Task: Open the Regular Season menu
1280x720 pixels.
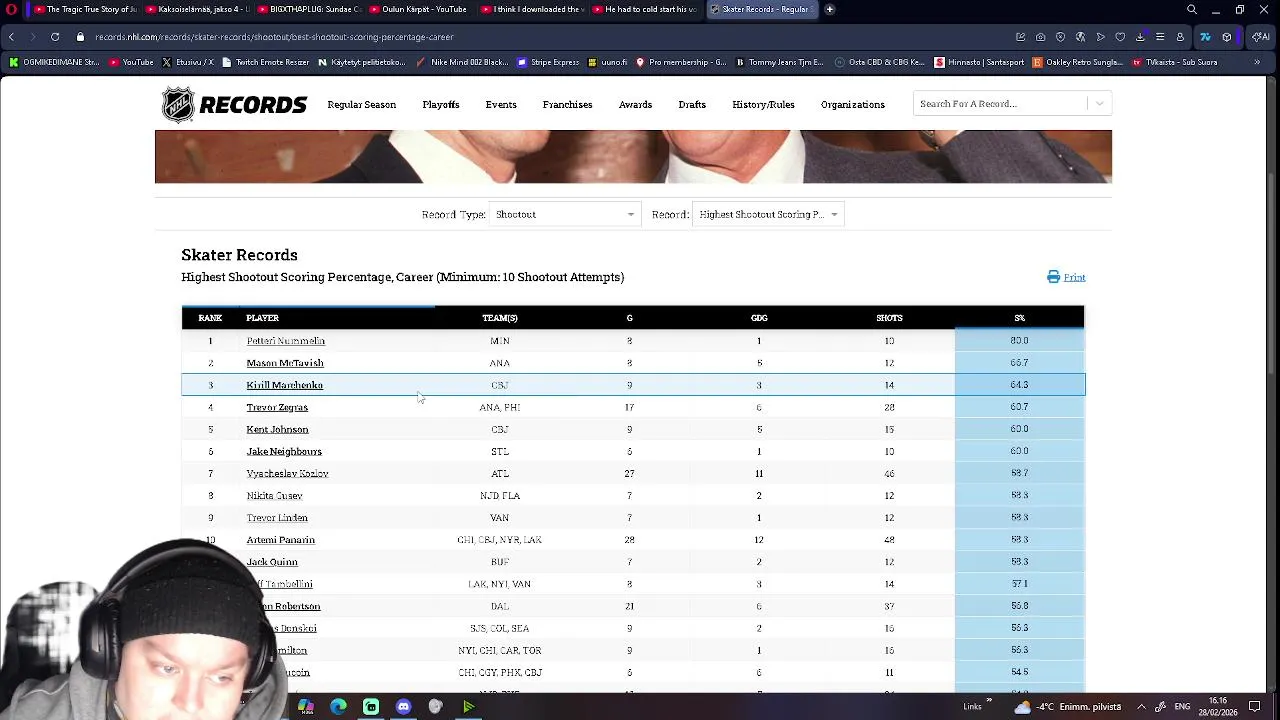Action: point(361,104)
